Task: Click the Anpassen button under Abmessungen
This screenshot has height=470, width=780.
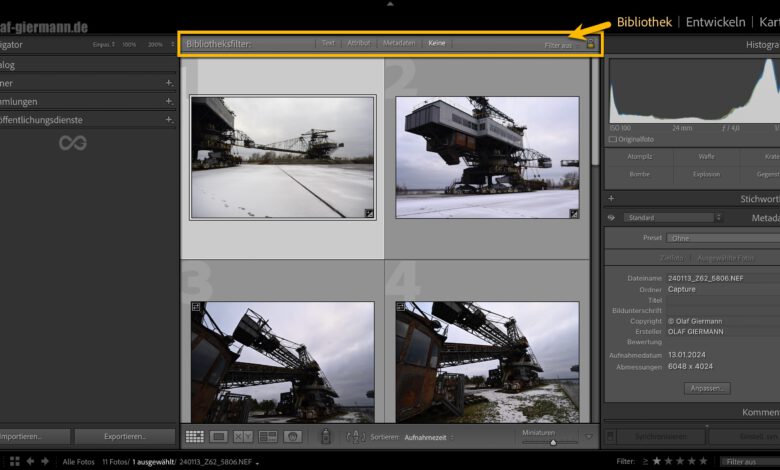Action: 707,387
